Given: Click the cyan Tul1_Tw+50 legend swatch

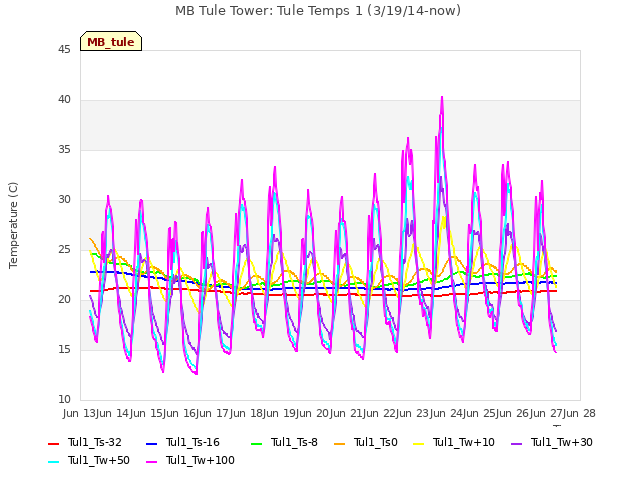Looking at the screenshot, I should coord(53,461).
